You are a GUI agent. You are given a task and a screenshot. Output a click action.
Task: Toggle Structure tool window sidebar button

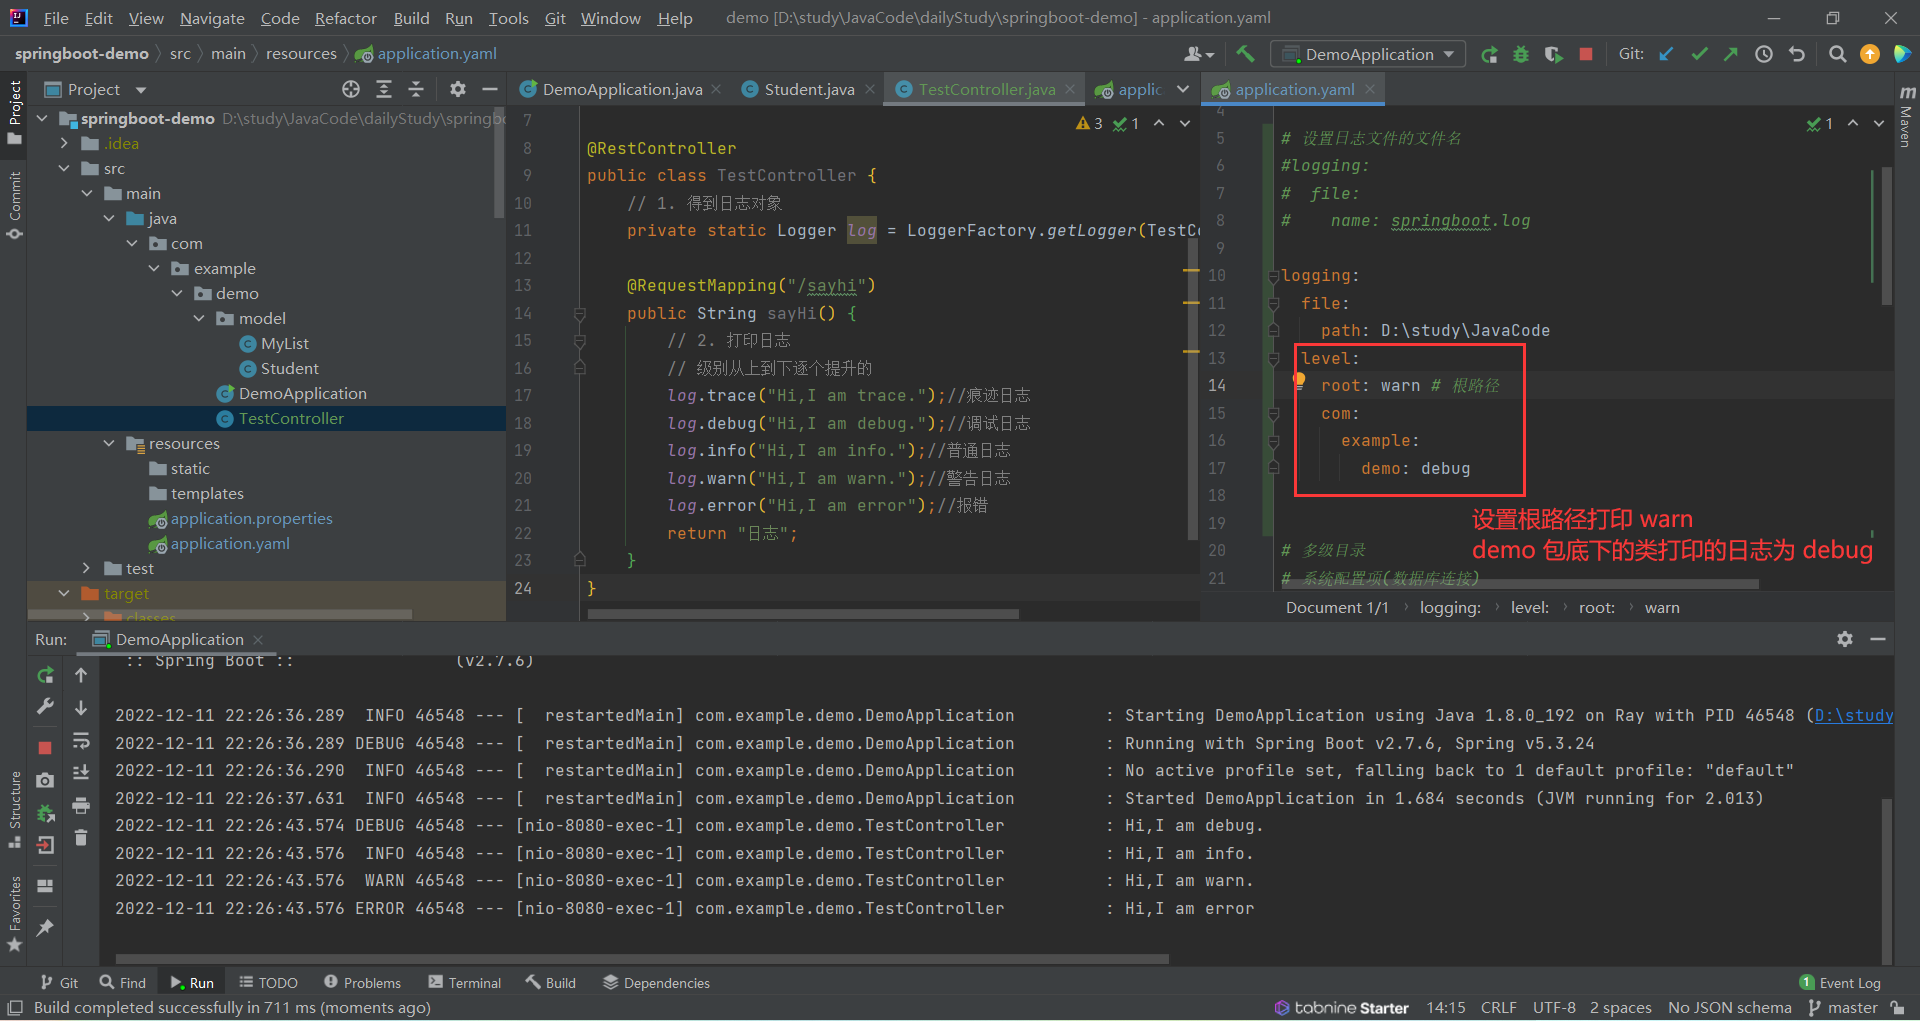point(14,809)
